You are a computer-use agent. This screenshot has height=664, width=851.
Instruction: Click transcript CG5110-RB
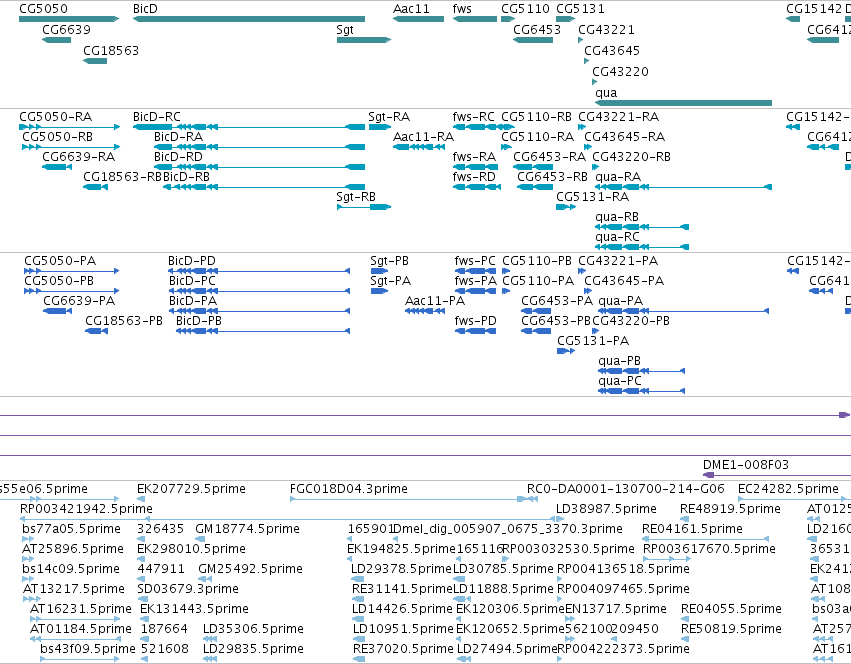(x=508, y=127)
